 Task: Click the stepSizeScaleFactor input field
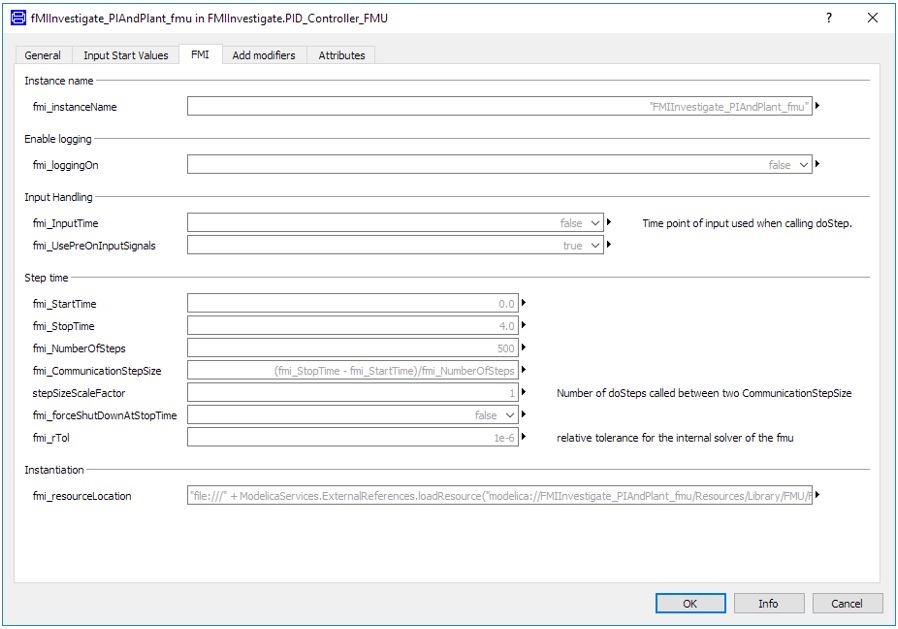(x=353, y=392)
